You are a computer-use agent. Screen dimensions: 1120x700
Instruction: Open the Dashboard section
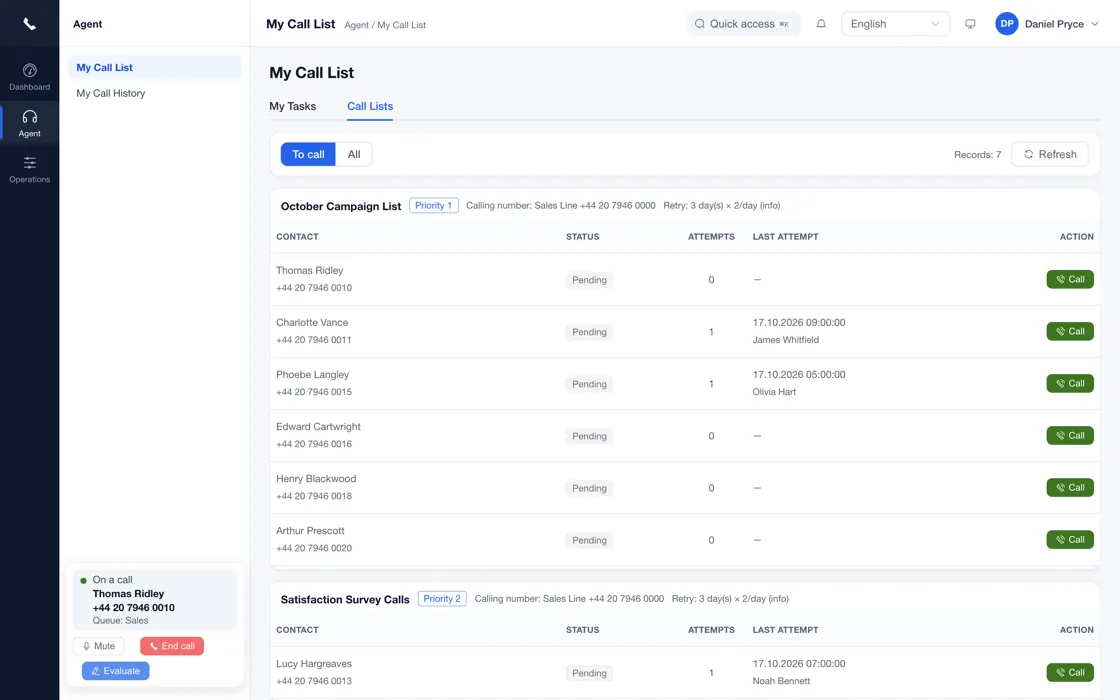coord(29,77)
